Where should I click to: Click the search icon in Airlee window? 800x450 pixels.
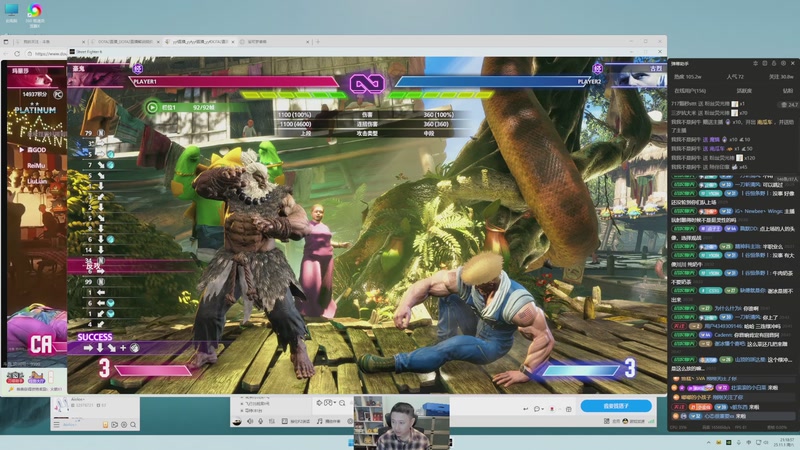click(133, 424)
